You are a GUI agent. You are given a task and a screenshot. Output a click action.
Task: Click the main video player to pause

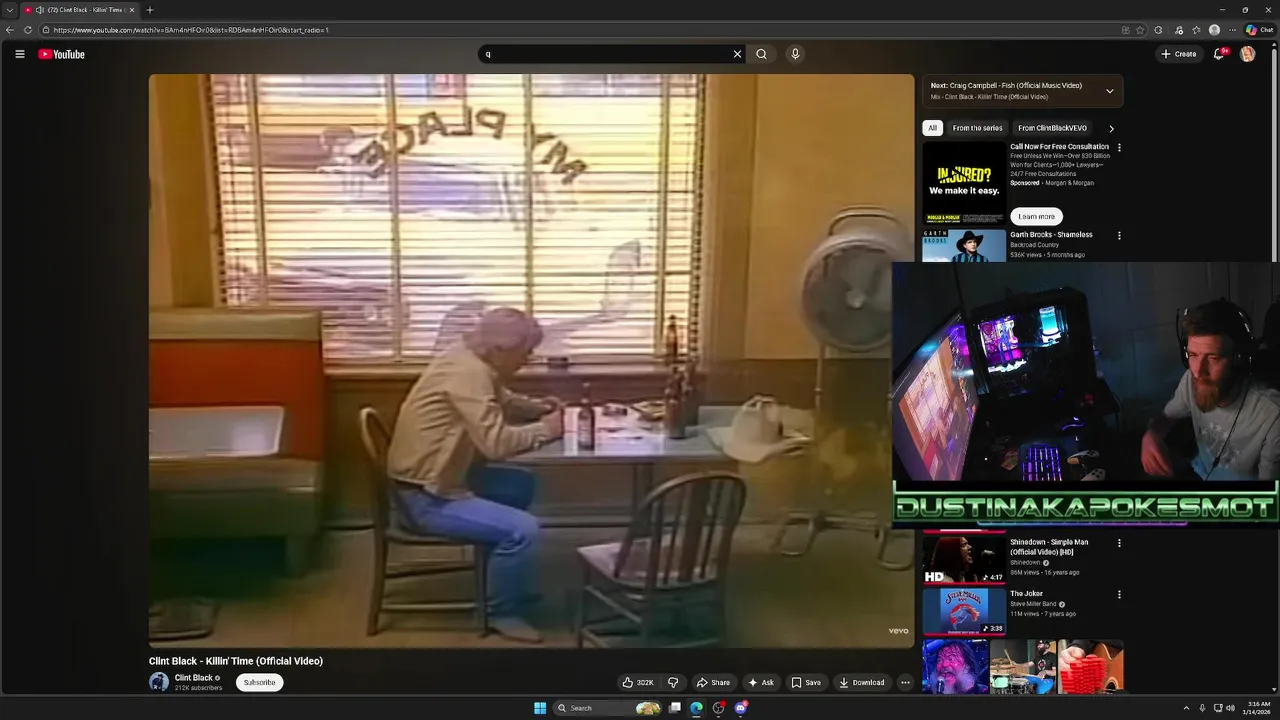(x=531, y=360)
